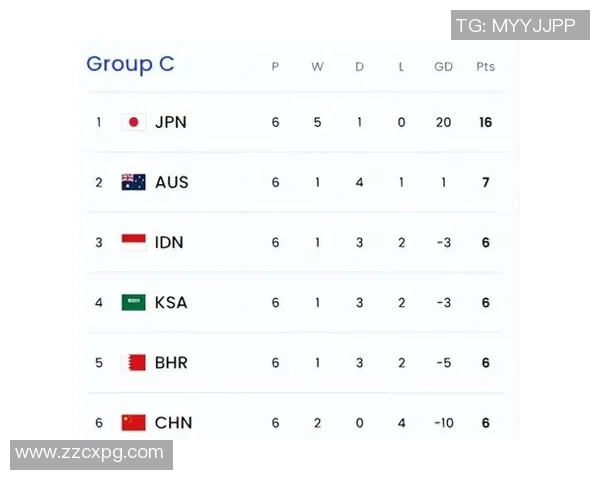Viewport: 600px width, 480px height.
Task: Click the www.zzcxpg.com watermark link
Action: point(90,453)
